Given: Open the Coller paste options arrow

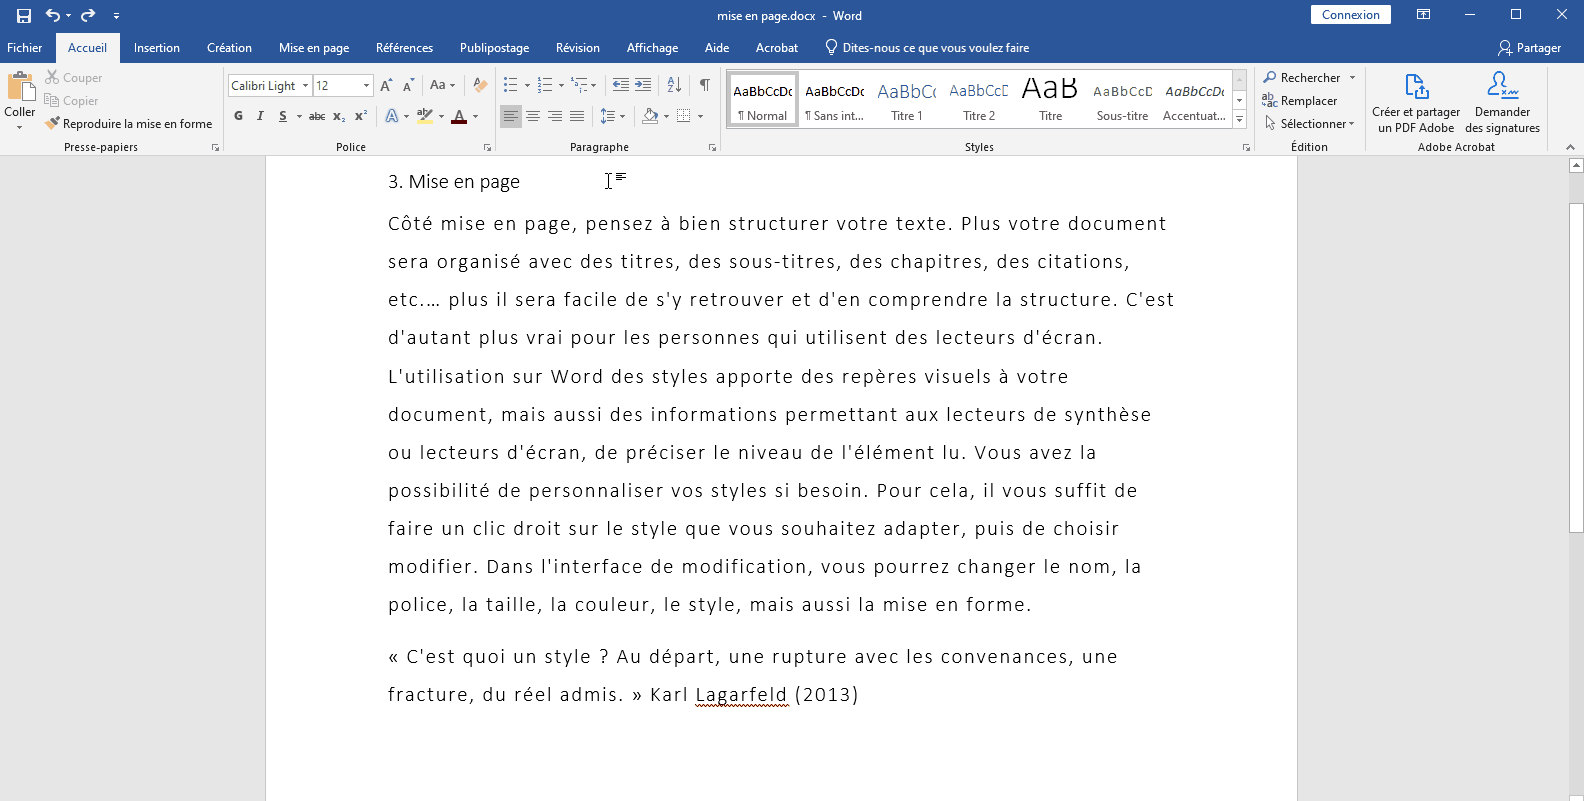Looking at the screenshot, I should coord(19,127).
